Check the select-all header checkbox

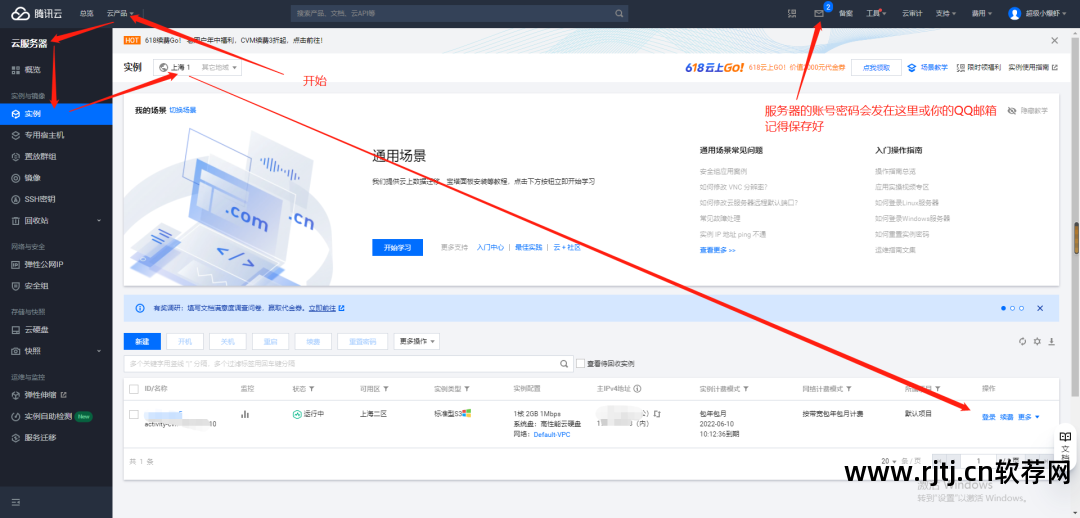(134, 389)
